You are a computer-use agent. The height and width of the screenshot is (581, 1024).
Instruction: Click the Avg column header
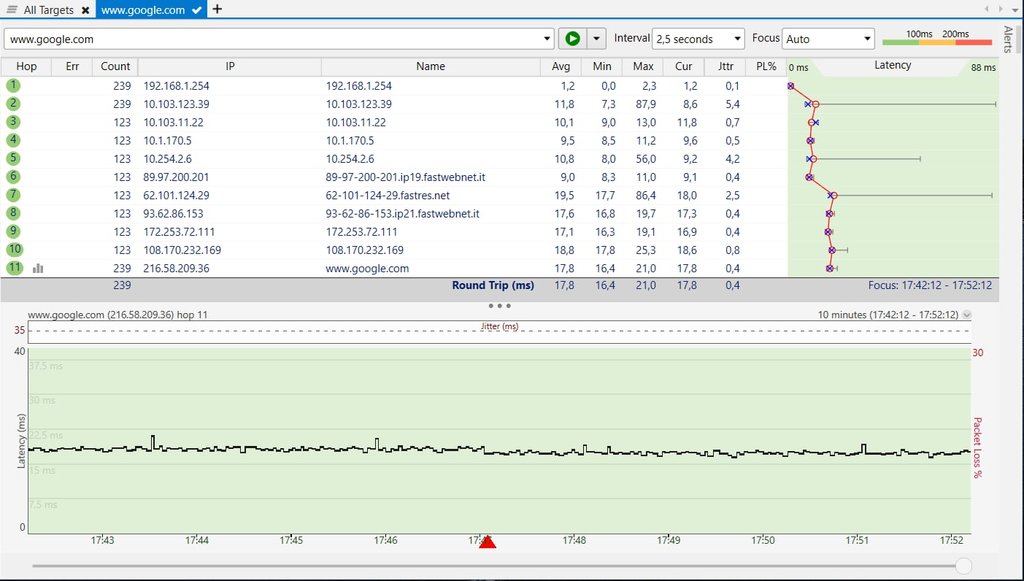click(560, 67)
